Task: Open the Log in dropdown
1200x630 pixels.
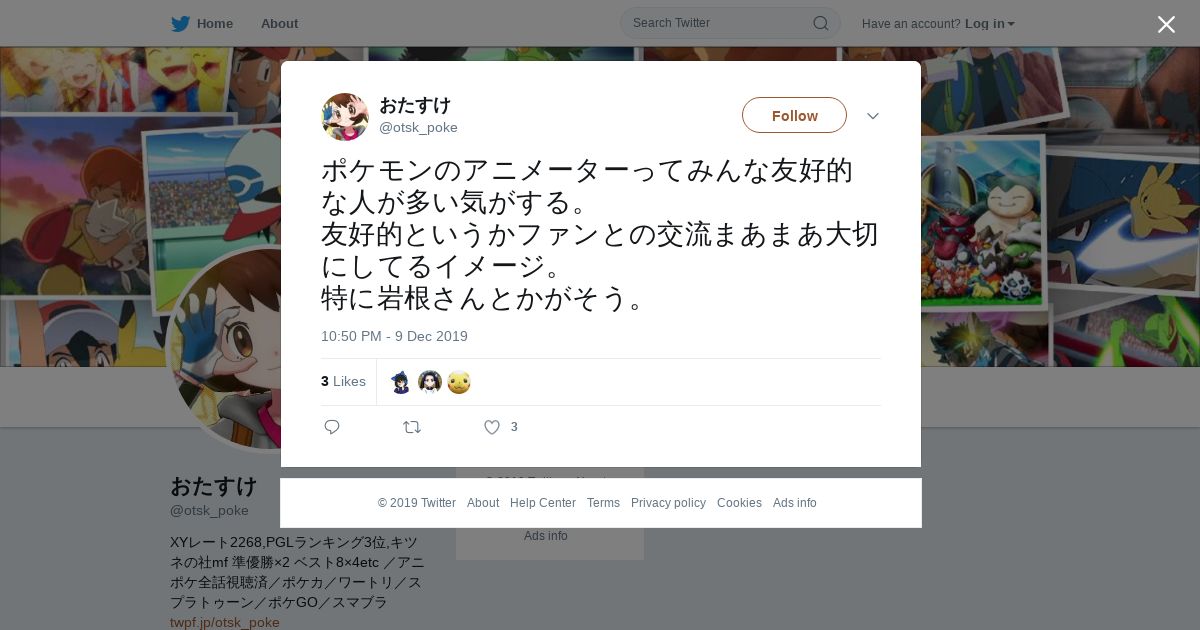Action: 989,23
